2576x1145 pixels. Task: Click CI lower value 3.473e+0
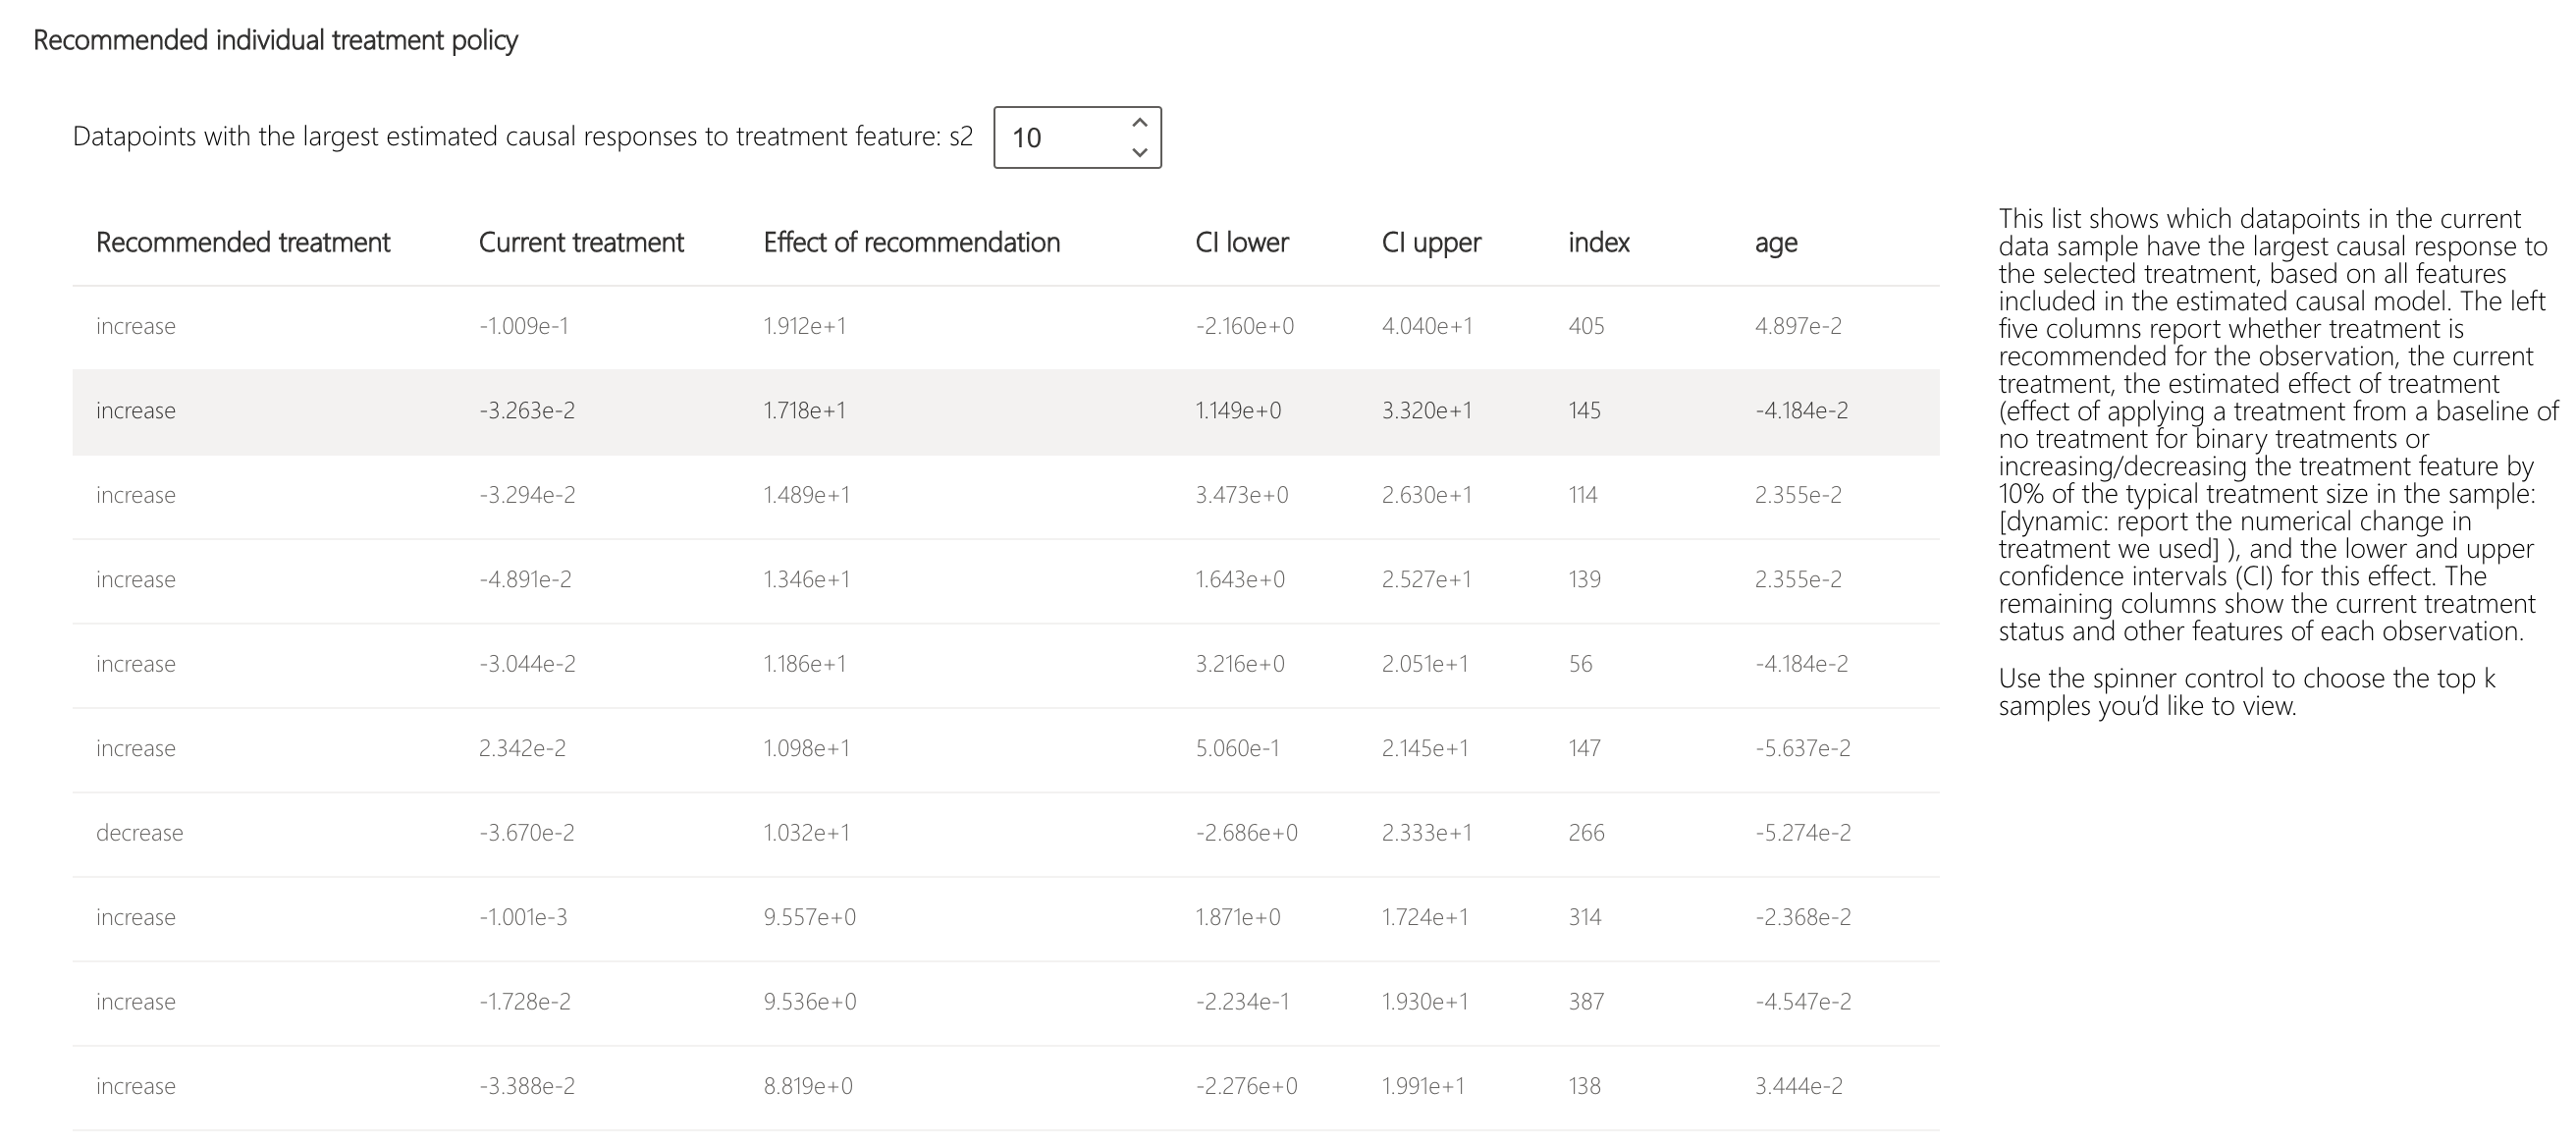click(x=1242, y=495)
